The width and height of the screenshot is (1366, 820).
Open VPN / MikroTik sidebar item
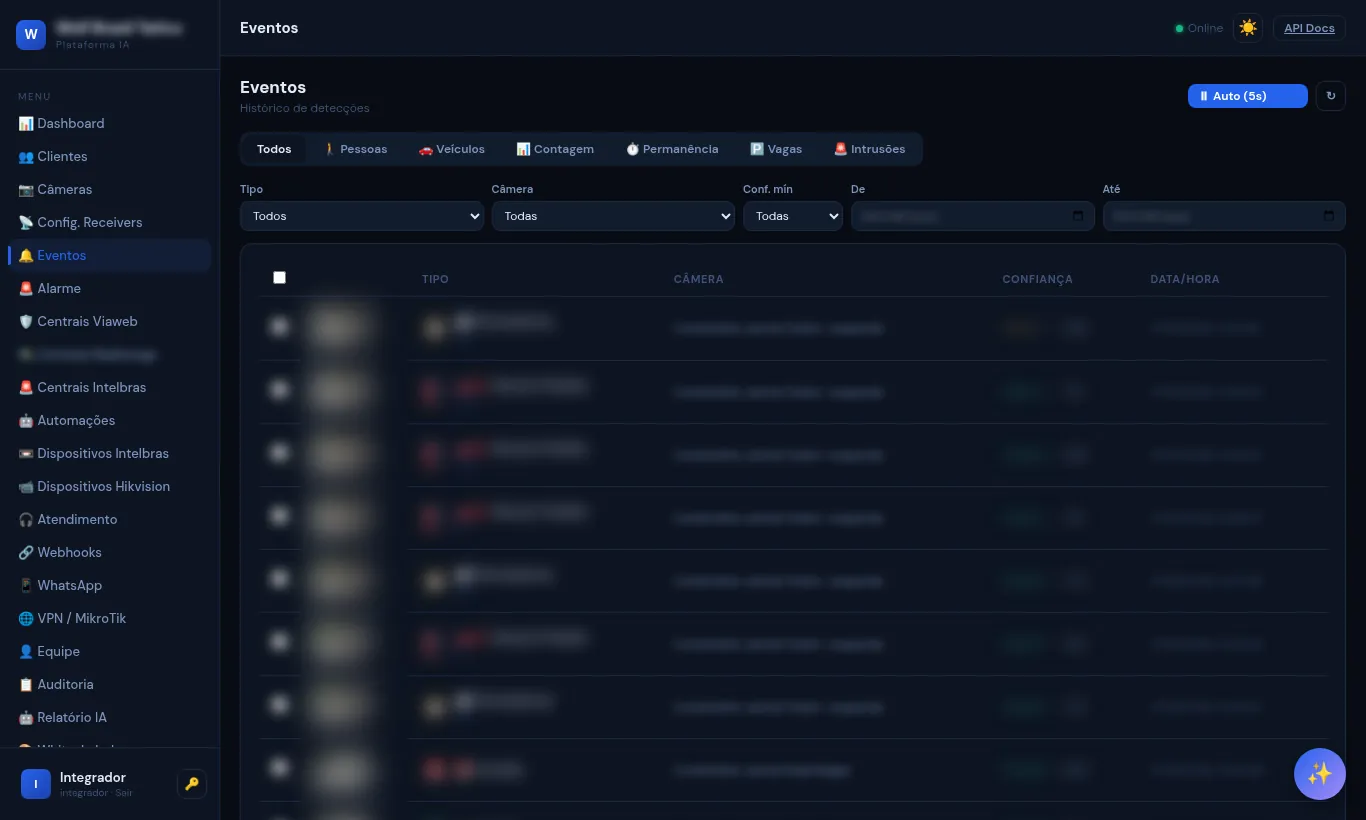pos(110,618)
